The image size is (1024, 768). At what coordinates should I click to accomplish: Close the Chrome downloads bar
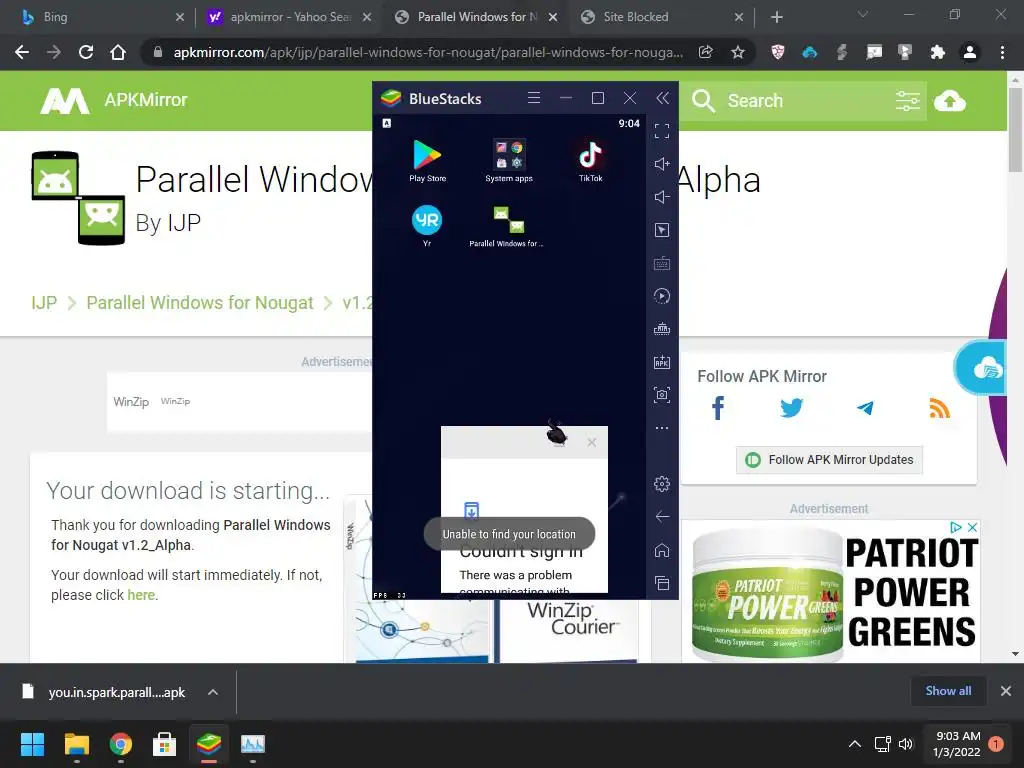point(1006,691)
